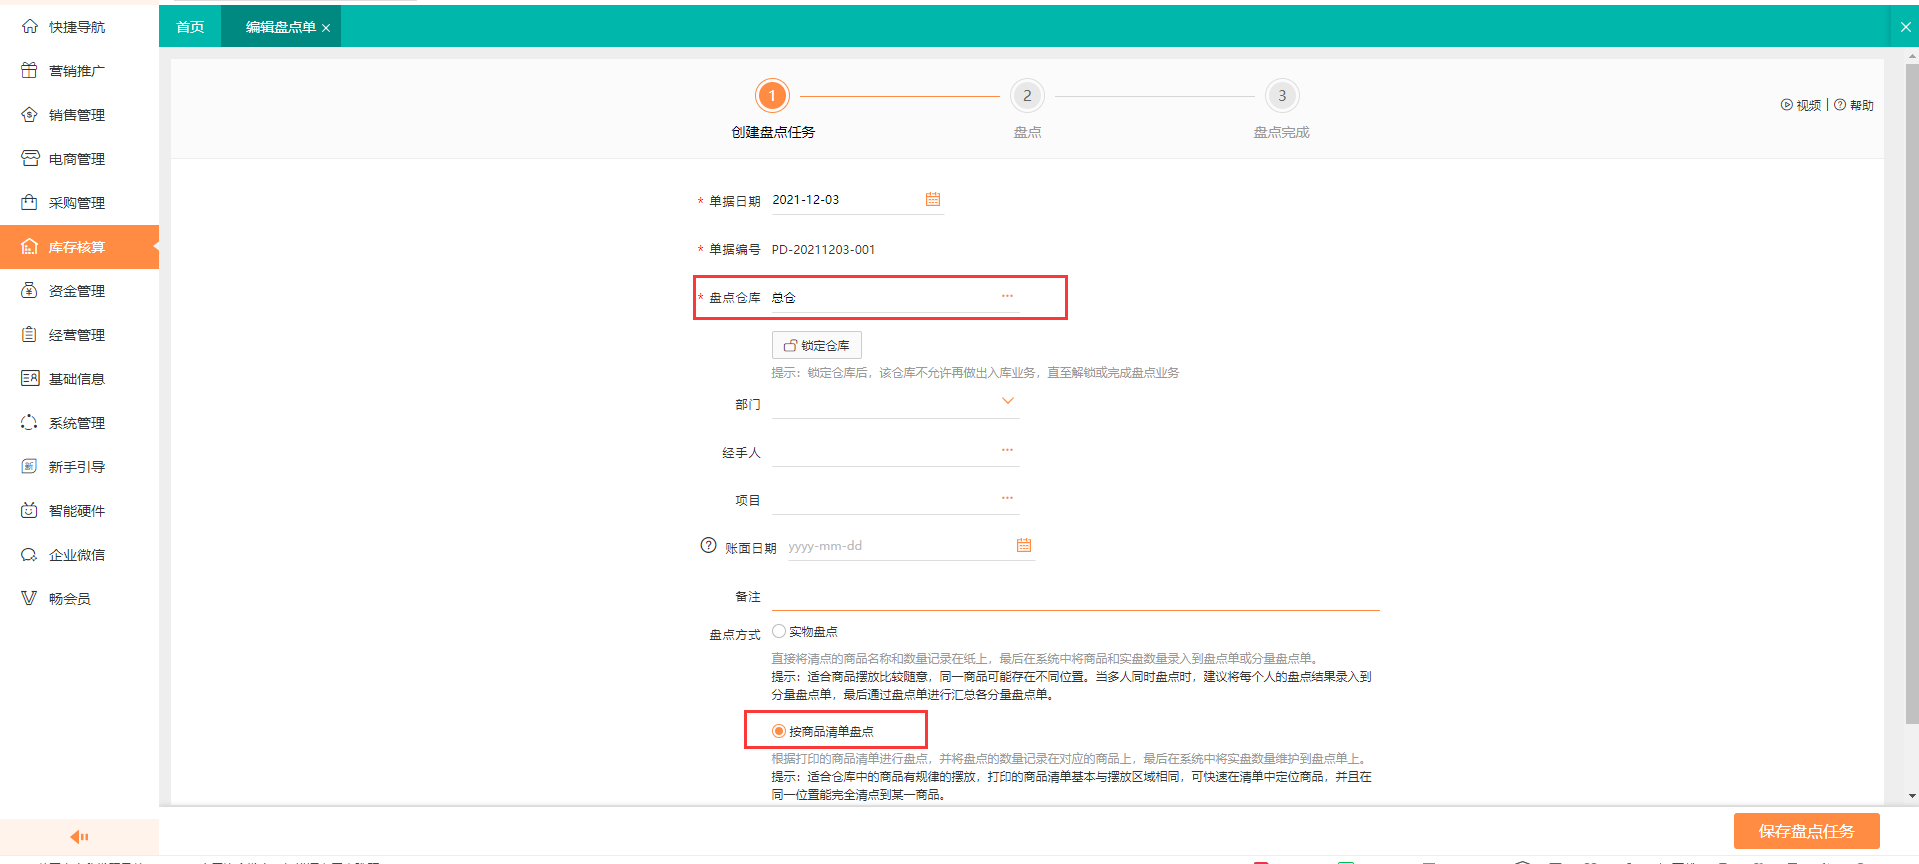Open the 经手人 selector ellipsis

(1007, 450)
